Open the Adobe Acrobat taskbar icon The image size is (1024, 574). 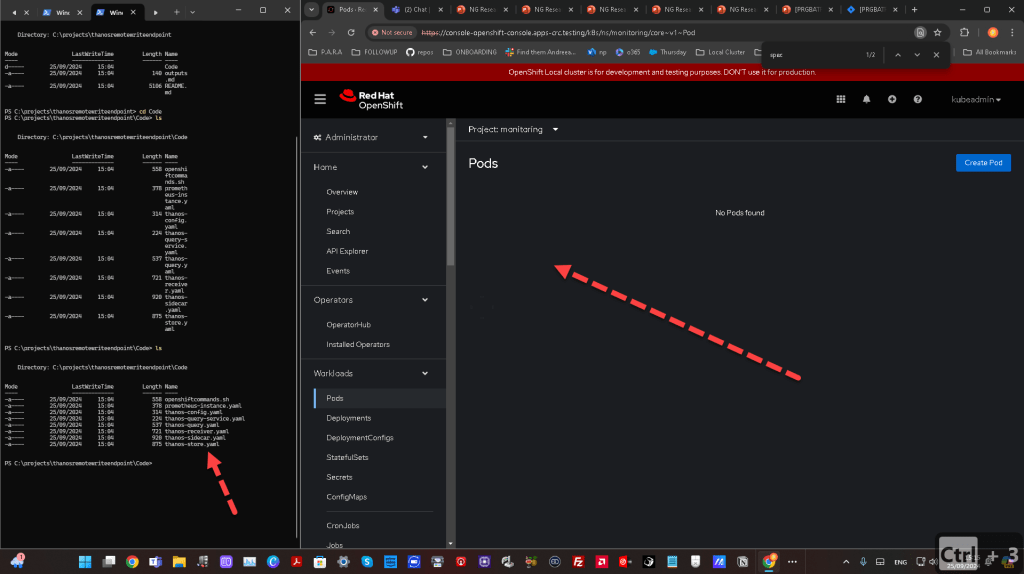click(x=296, y=562)
